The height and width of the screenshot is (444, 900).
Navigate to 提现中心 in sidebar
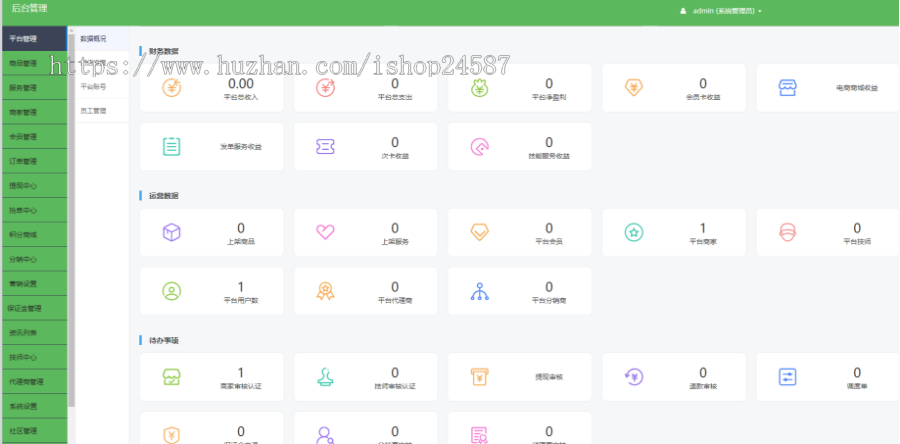[34, 186]
